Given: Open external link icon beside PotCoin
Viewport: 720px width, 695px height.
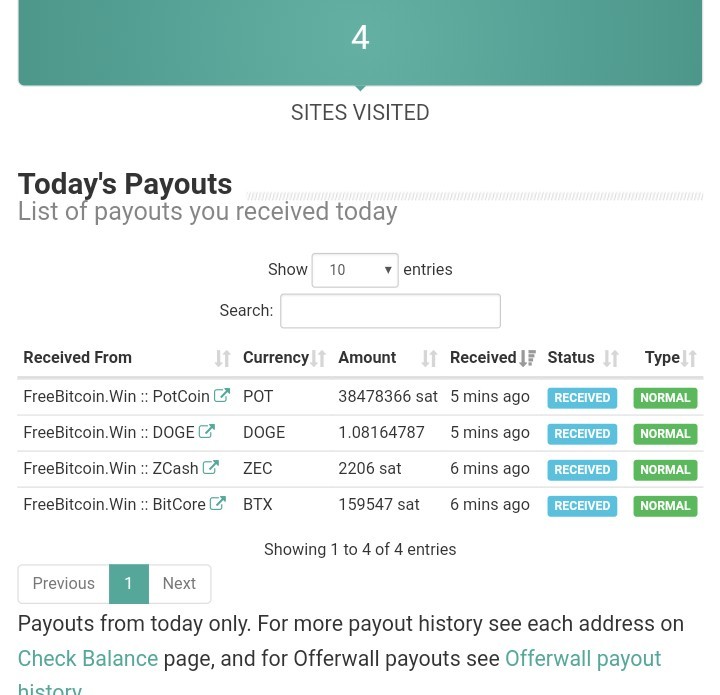Looking at the screenshot, I should (222, 395).
